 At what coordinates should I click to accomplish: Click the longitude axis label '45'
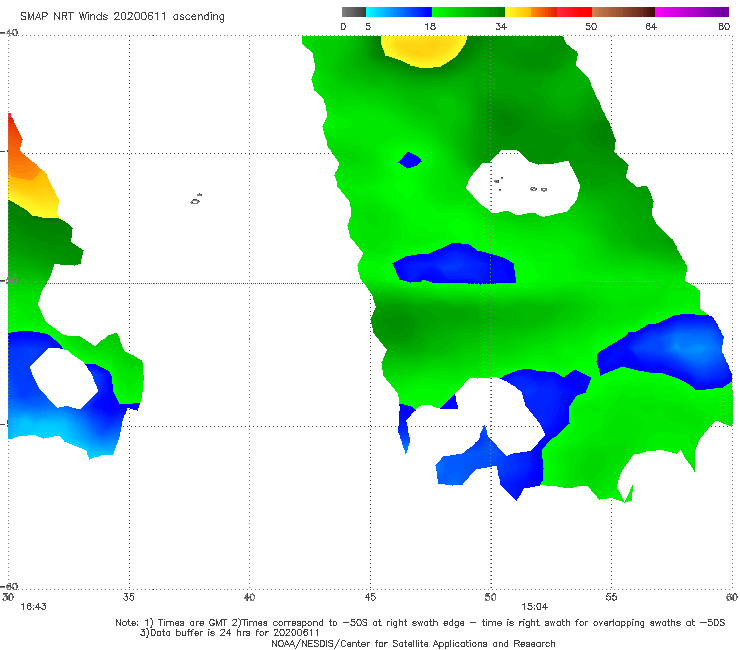tap(370, 597)
